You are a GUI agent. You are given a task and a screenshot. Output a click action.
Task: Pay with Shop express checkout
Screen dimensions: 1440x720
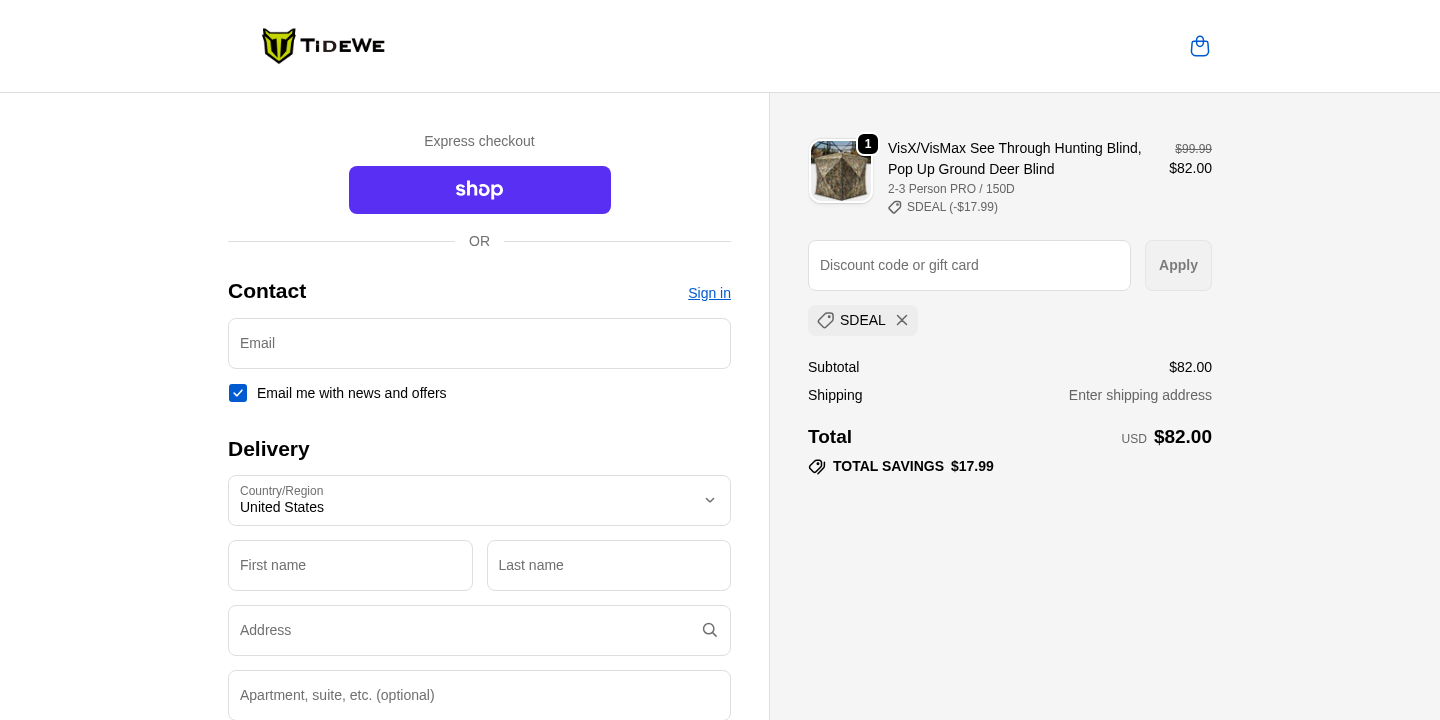click(x=480, y=190)
